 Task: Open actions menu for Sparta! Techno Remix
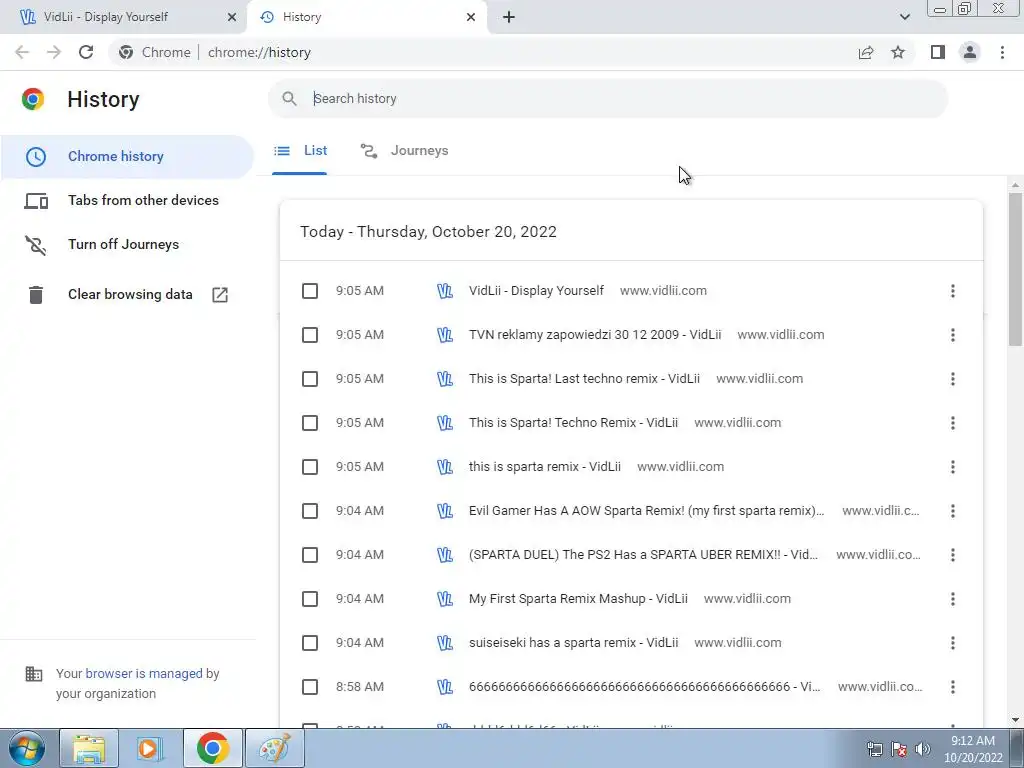click(953, 423)
